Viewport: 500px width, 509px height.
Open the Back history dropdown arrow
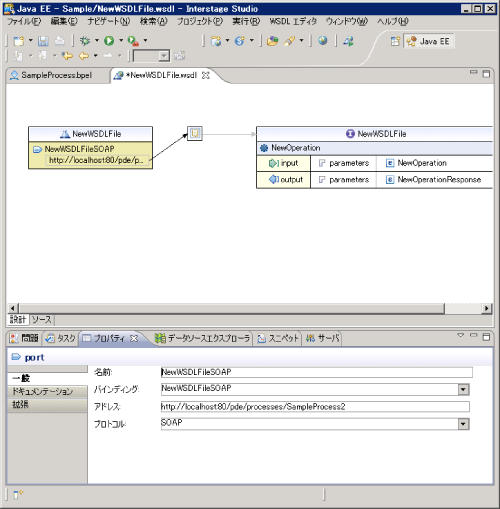[x=96, y=56]
